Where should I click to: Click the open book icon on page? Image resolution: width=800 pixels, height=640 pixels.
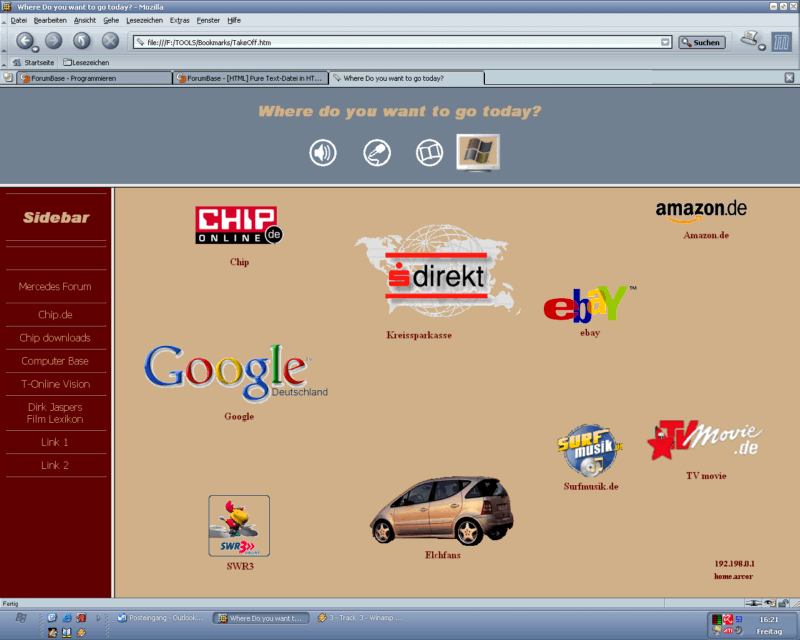430,152
